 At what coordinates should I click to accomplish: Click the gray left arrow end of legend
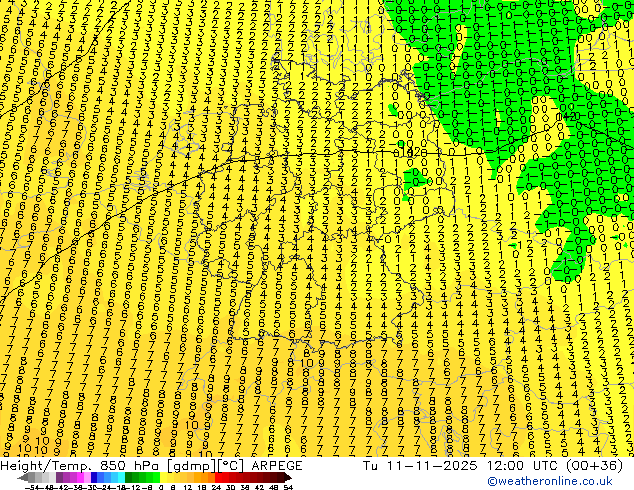tap(23, 478)
